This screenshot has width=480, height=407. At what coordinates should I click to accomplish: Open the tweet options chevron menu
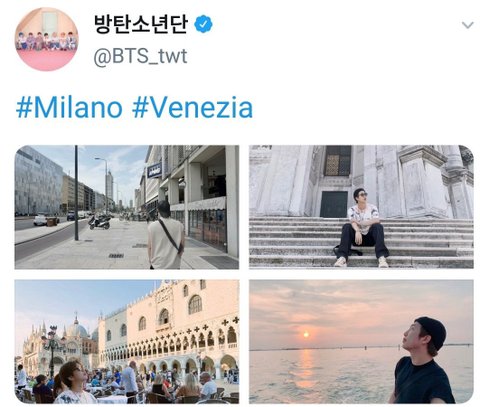[468, 25]
